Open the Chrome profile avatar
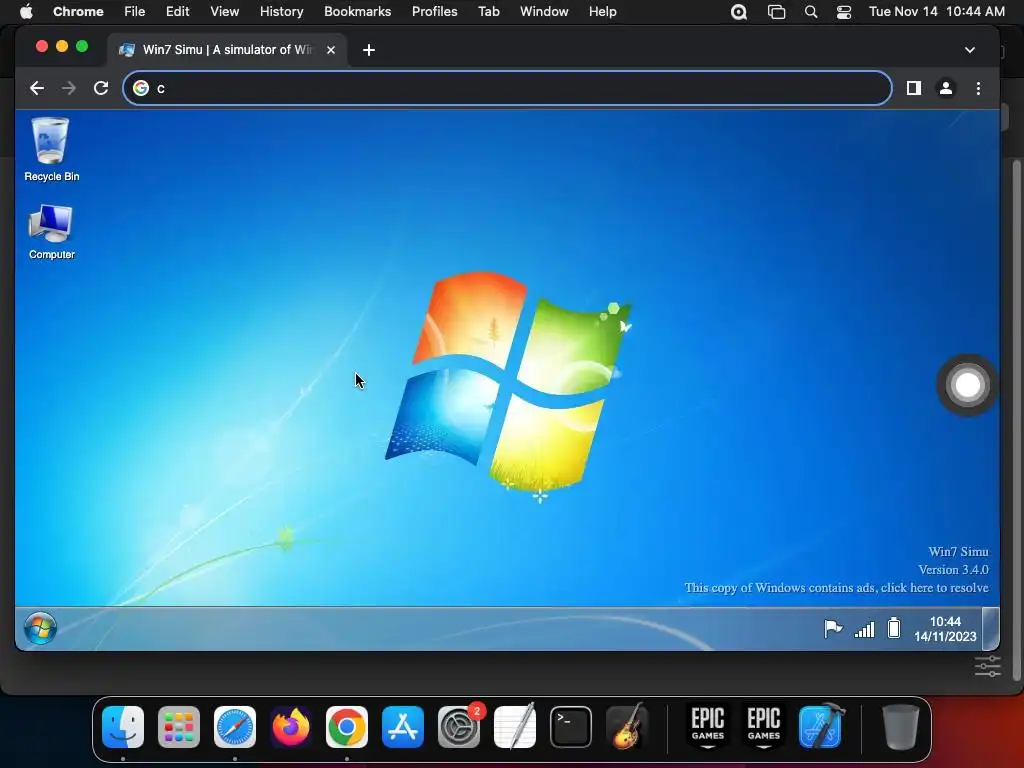Image resolution: width=1024 pixels, height=768 pixels. point(946,88)
